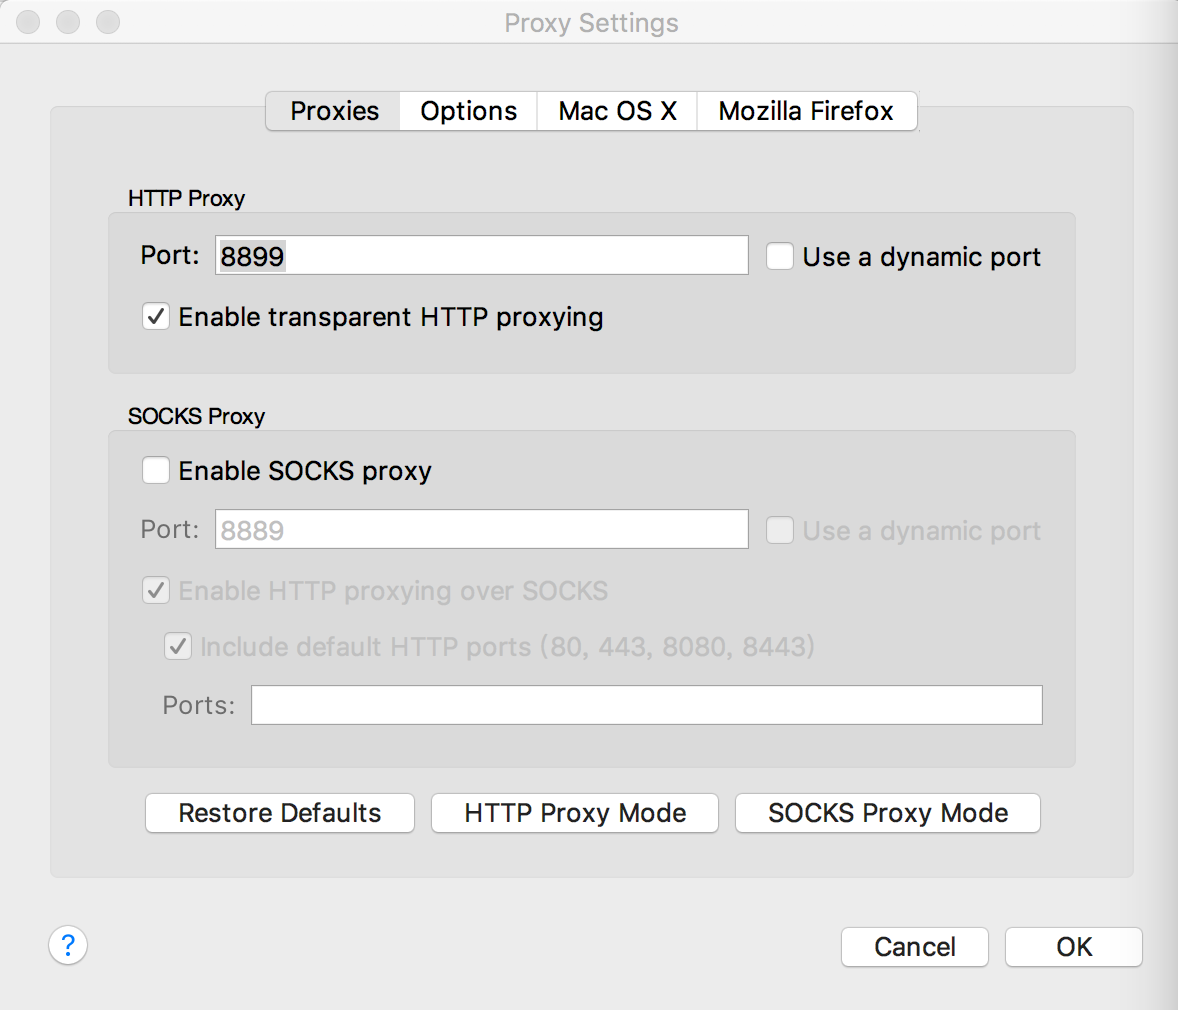Enable dynamic port for HTTP proxy
This screenshot has height=1010, width=1178.
(779, 256)
